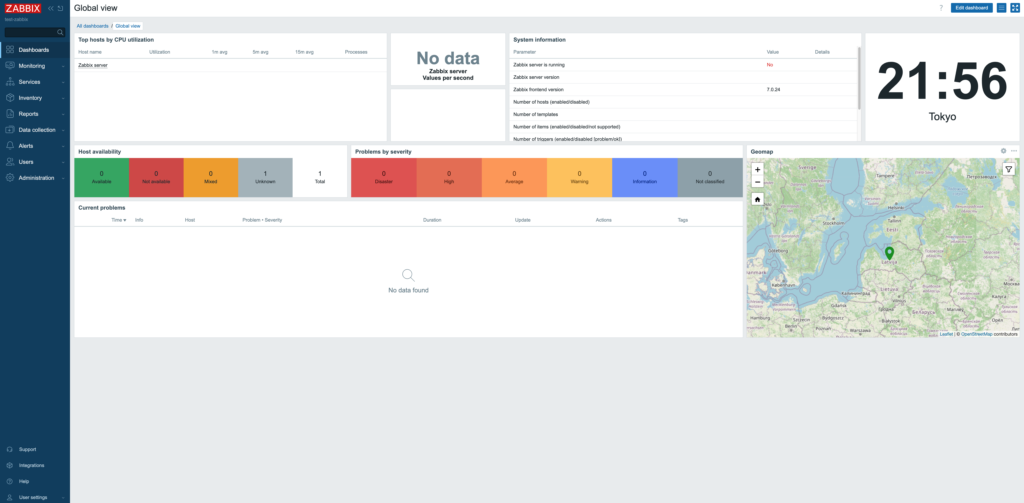Click the hide sidebar icon beside the logo
Screen dimensions: 1024x503
pyautogui.click(x=61, y=8)
